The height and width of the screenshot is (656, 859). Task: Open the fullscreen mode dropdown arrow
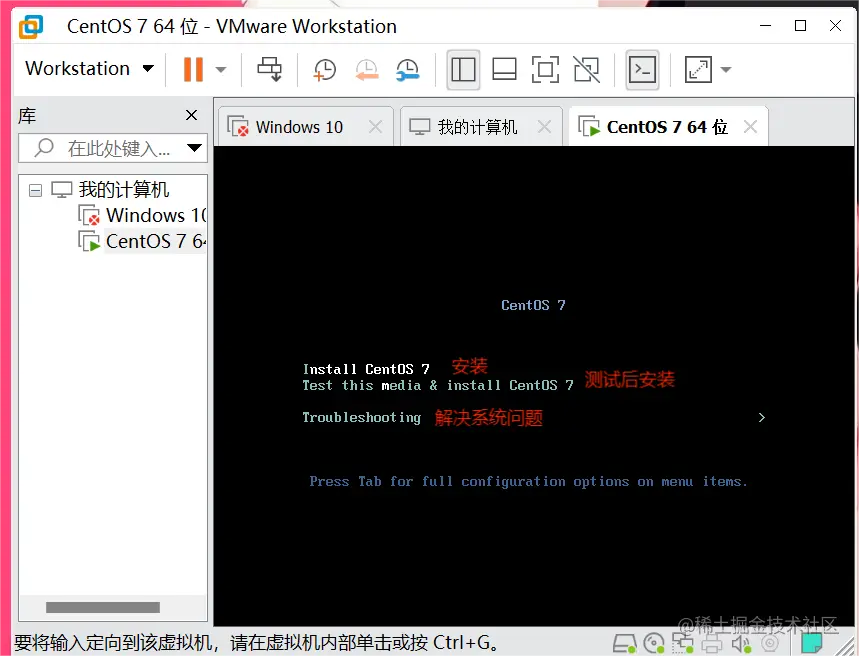[726, 70]
